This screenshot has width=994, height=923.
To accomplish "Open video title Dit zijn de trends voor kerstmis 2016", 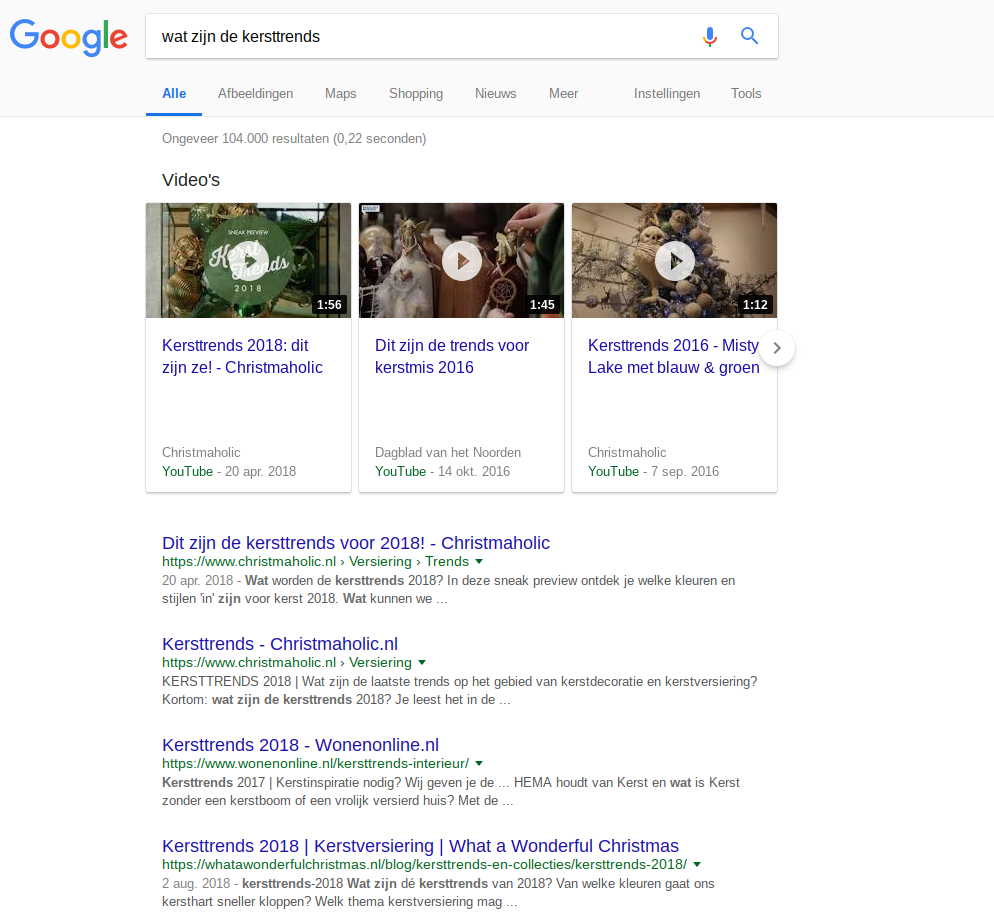I will [x=452, y=356].
